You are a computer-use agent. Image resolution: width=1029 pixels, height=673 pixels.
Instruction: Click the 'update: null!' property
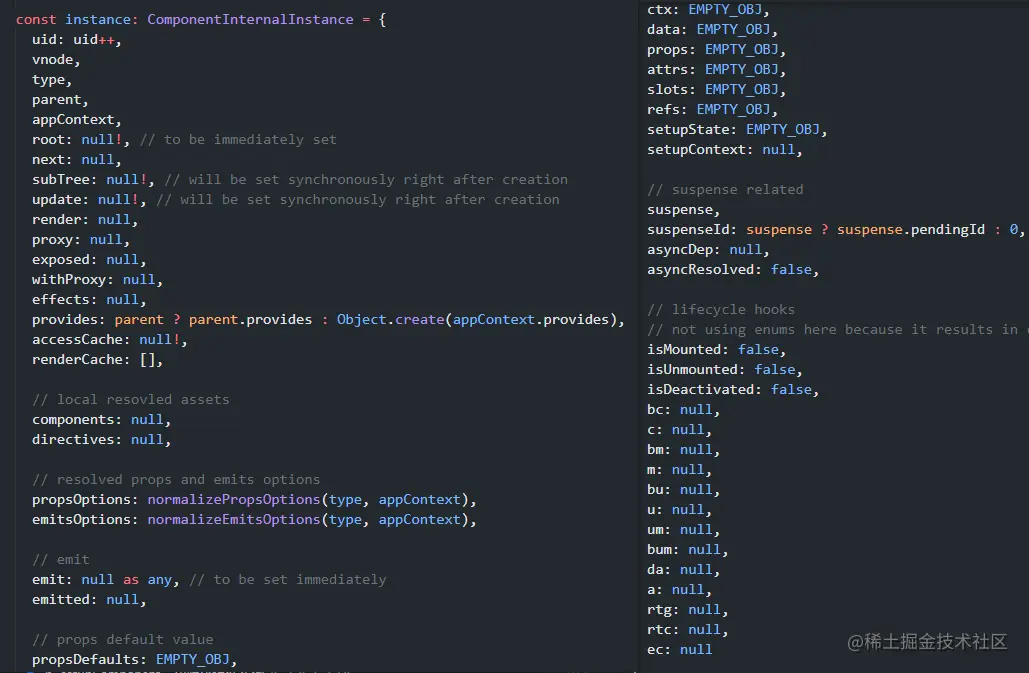pyautogui.click(x=85, y=199)
